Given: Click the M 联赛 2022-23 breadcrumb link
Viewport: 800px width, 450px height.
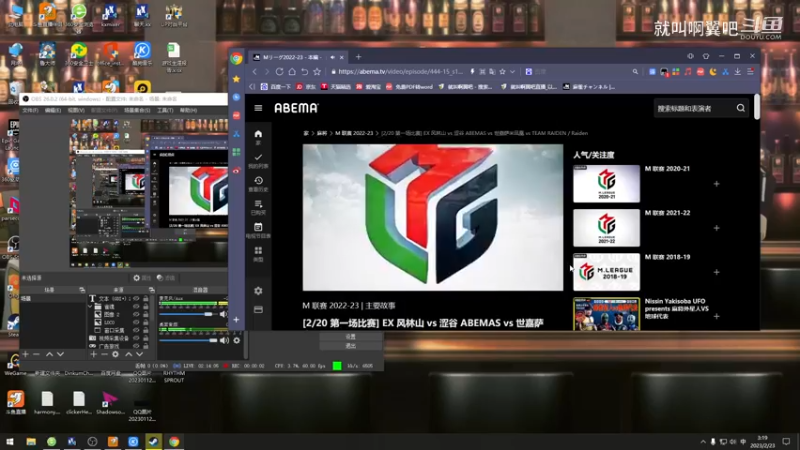Looking at the screenshot, I should pyautogui.click(x=354, y=133).
